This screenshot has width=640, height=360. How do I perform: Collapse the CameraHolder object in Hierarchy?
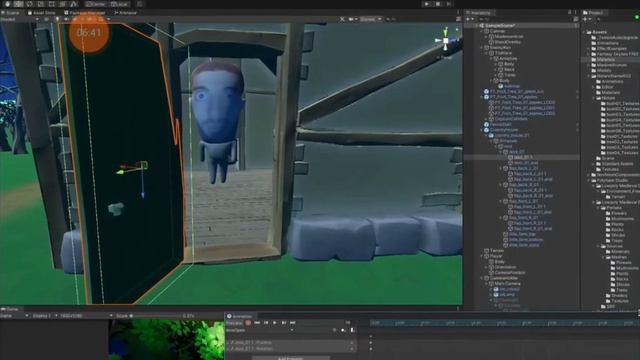click(x=482, y=278)
